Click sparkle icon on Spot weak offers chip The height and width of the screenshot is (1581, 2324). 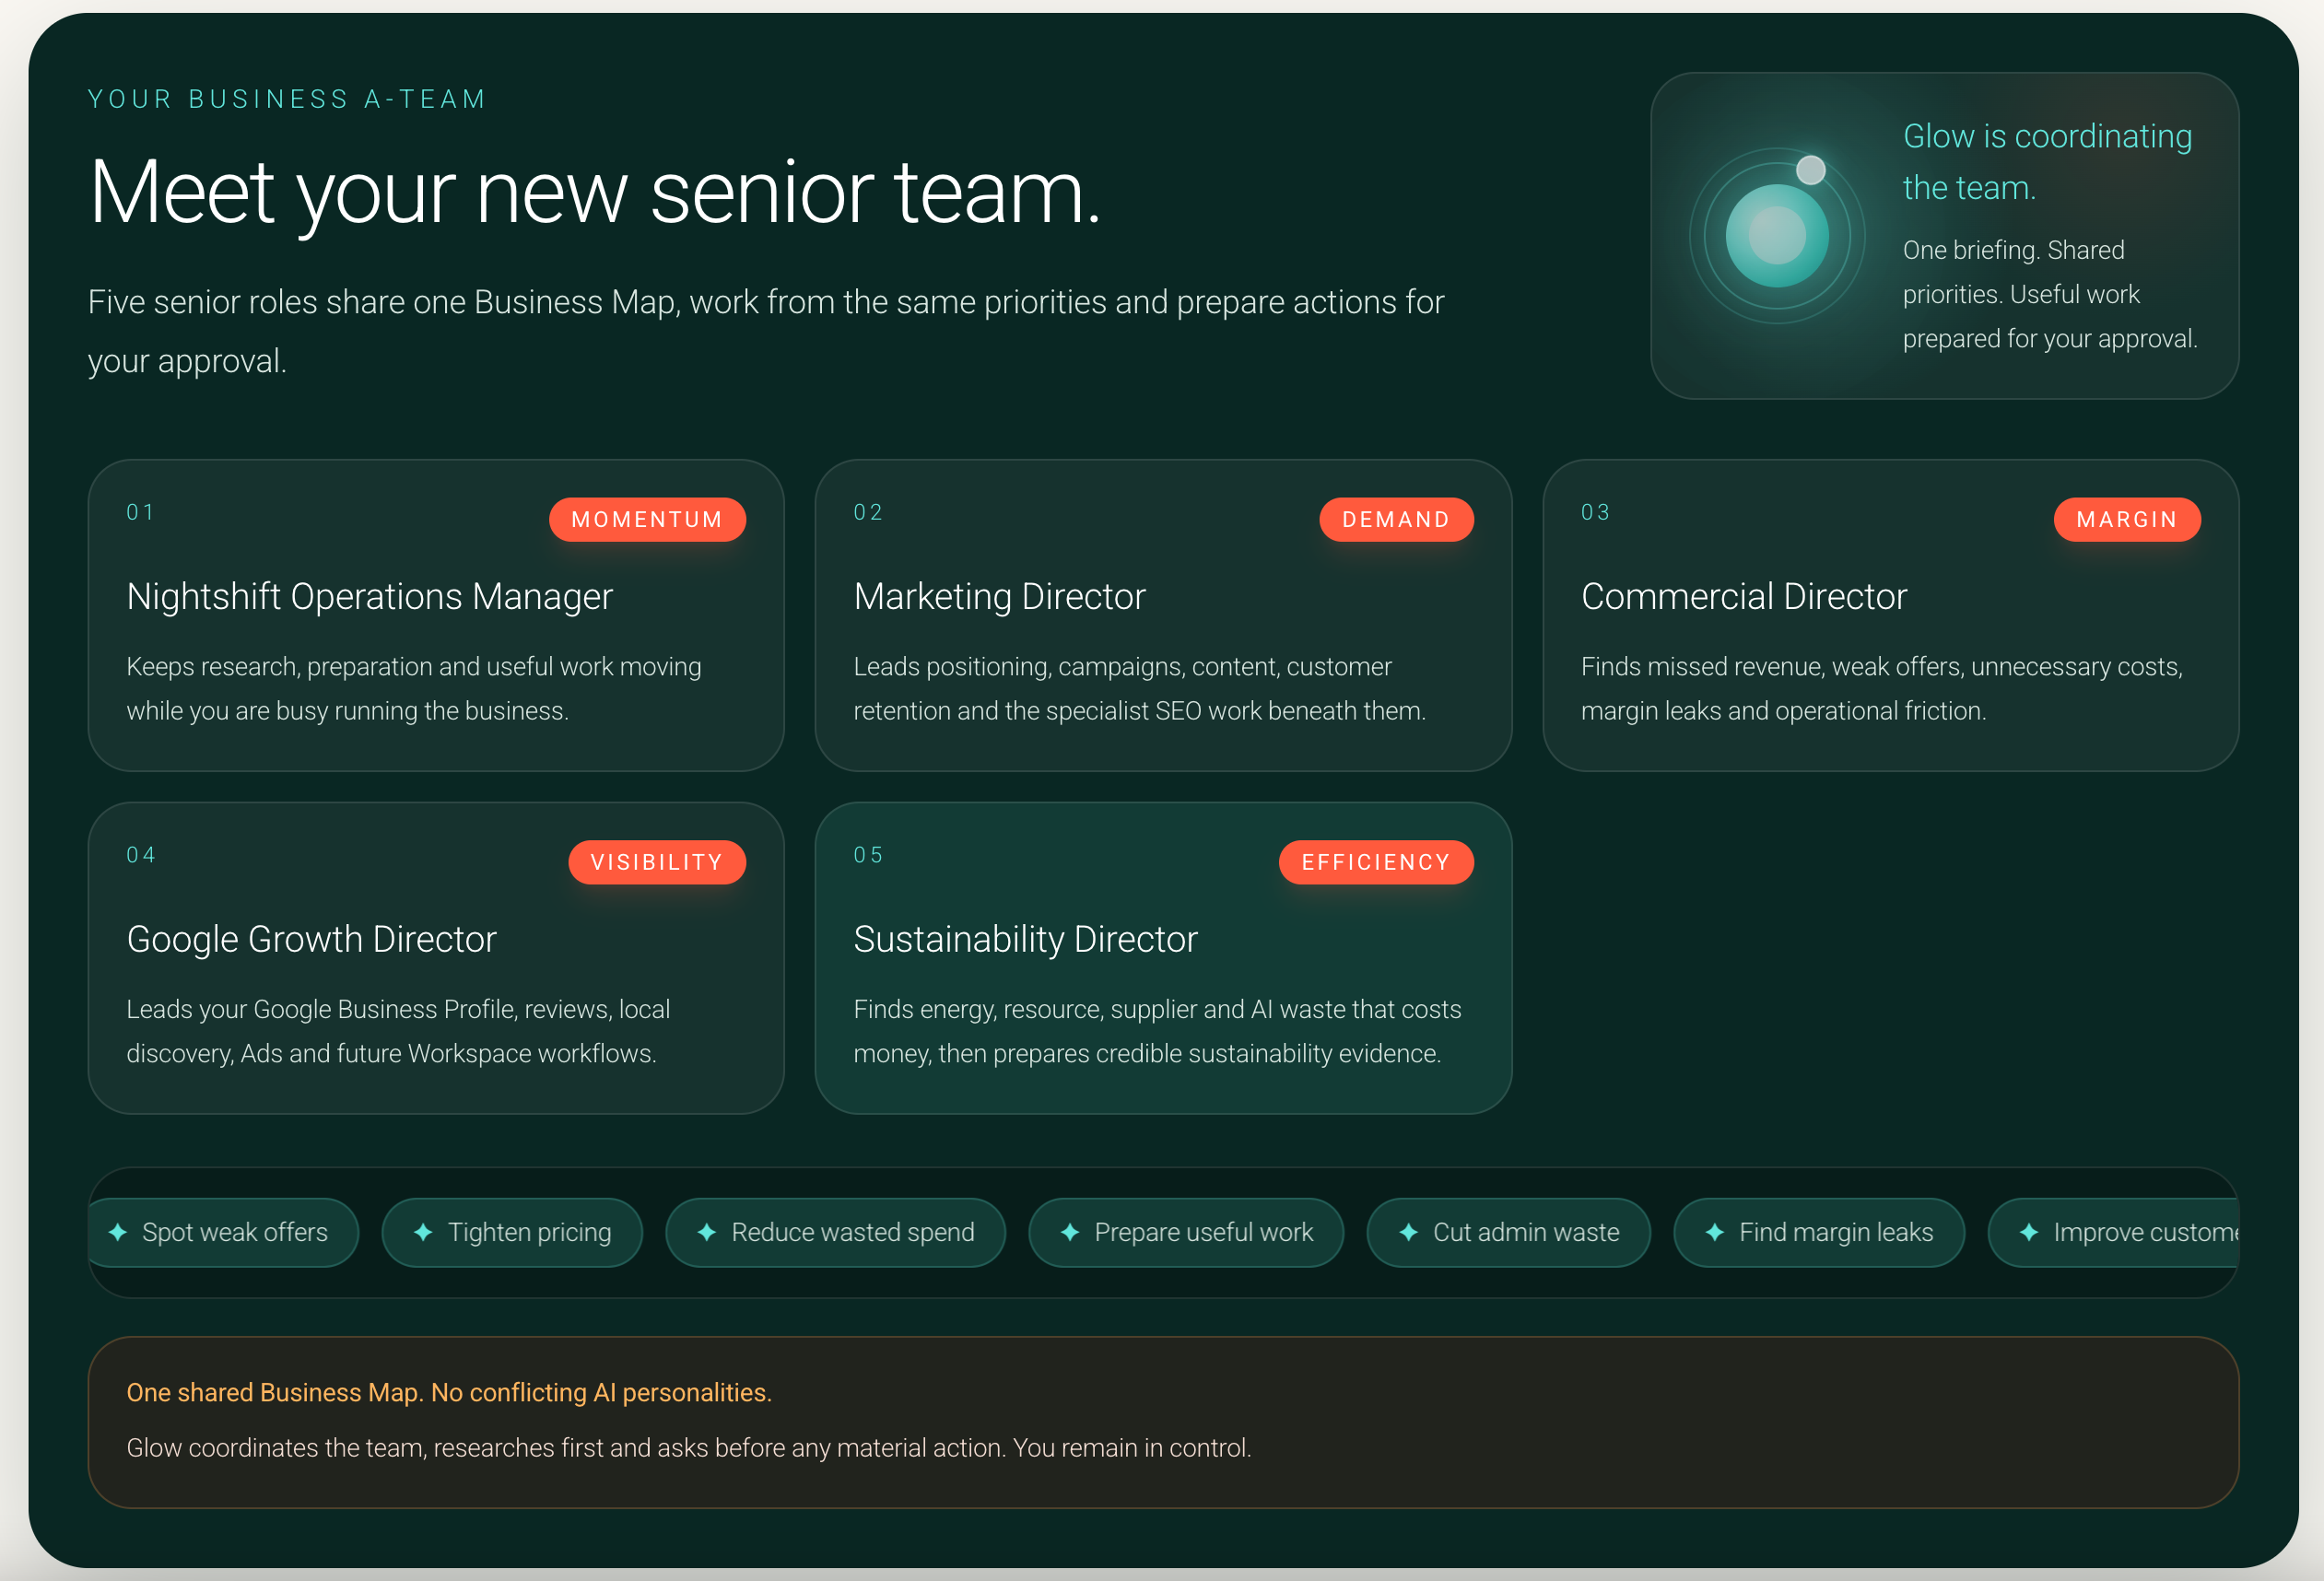pos(118,1232)
